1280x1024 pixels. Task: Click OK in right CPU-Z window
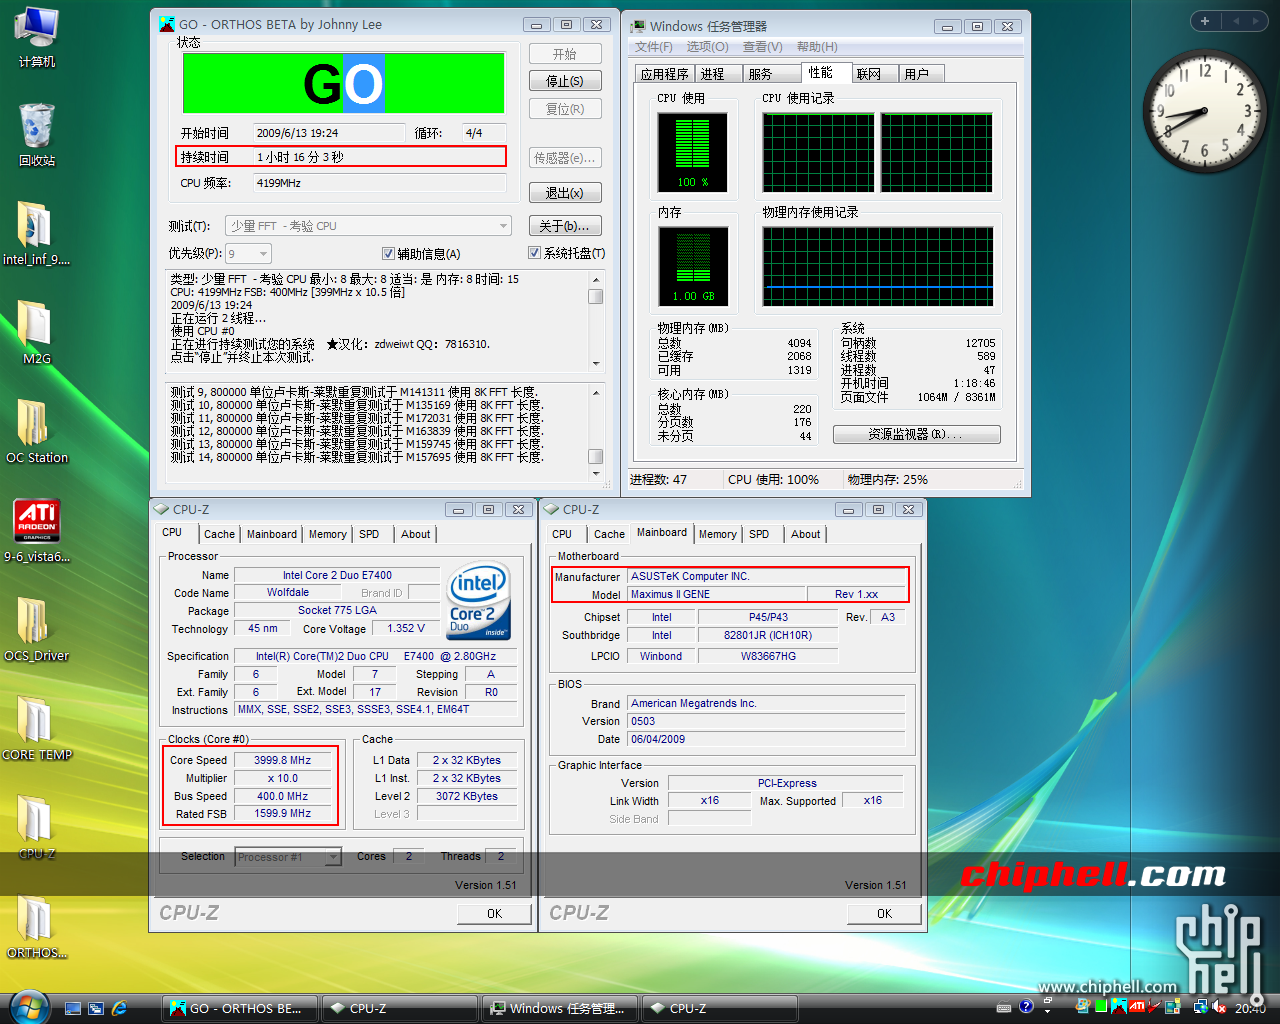(884, 914)
